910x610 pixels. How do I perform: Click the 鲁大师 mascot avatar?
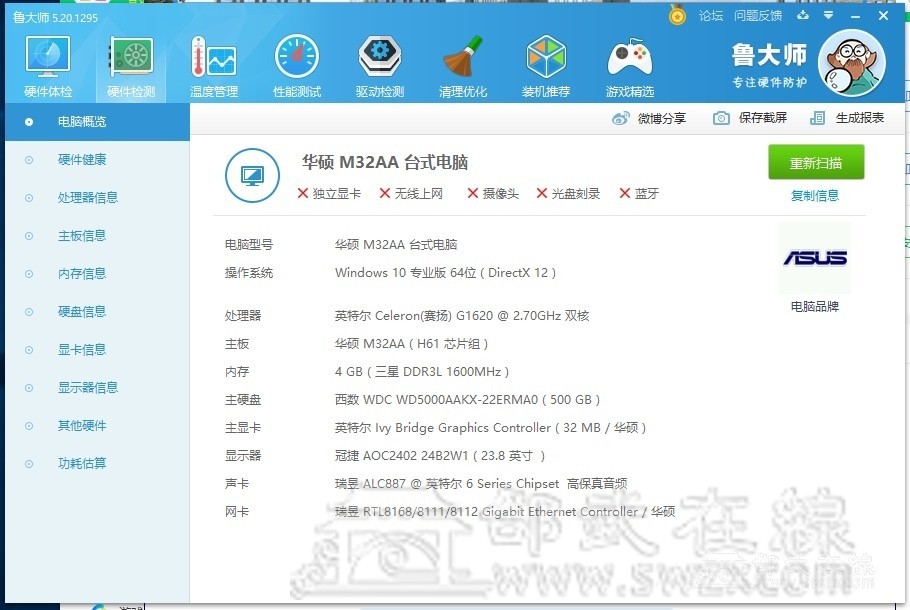click(850, 59)
